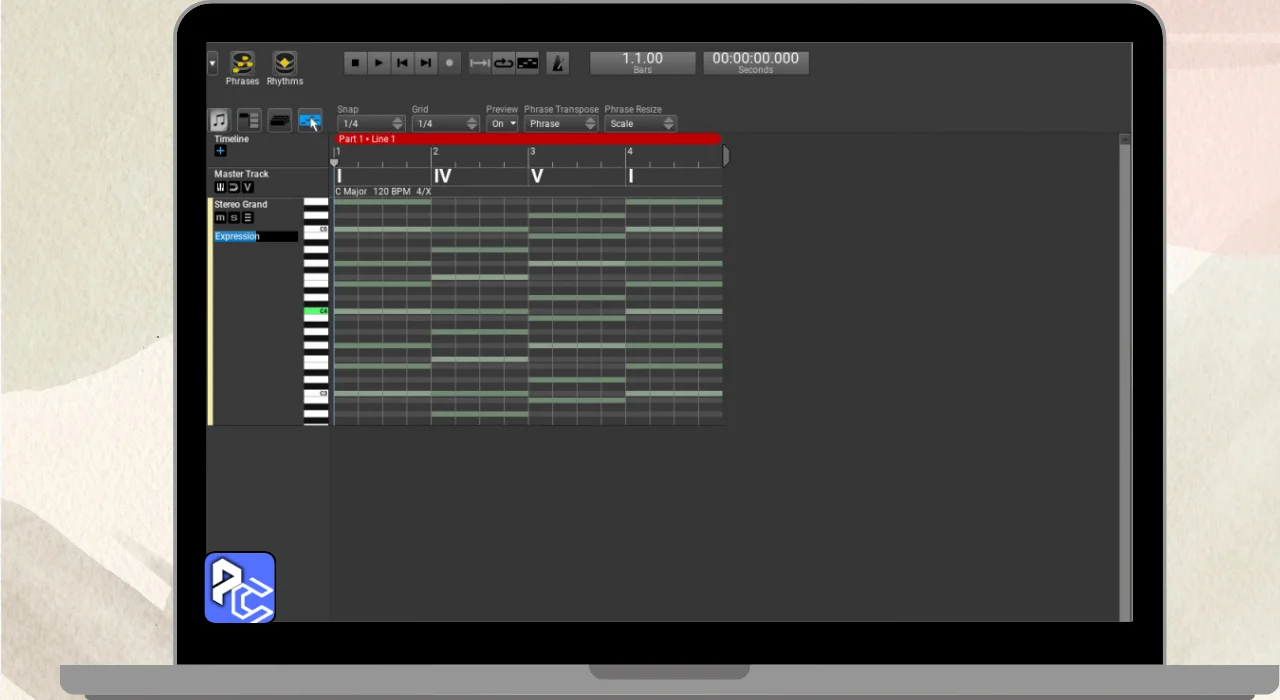Click the Master Track label
Screen dimensions: 1280x700
(241, 174)
